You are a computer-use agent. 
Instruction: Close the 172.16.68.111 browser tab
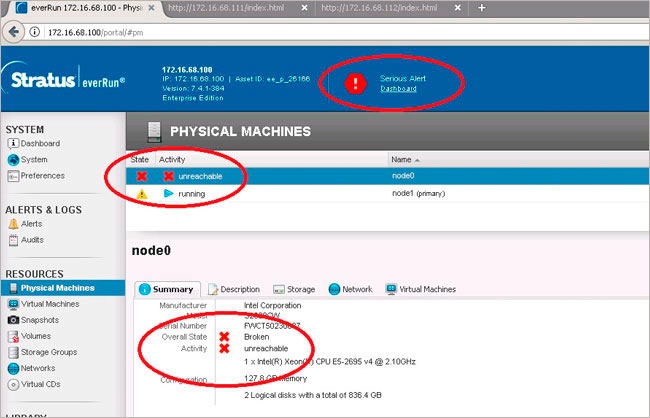[304, 8]
